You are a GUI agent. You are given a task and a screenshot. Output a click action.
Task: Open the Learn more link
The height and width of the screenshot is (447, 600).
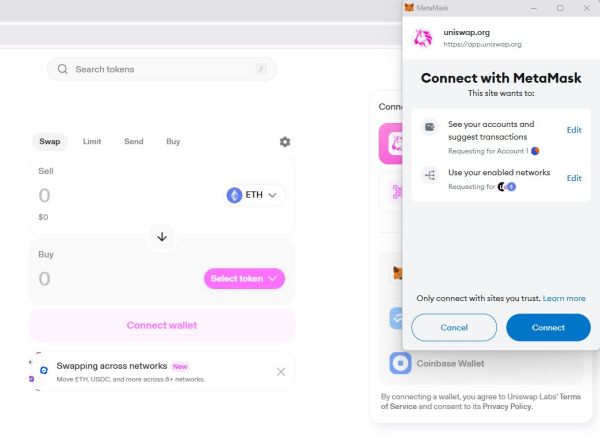click(x=564, y=298)
